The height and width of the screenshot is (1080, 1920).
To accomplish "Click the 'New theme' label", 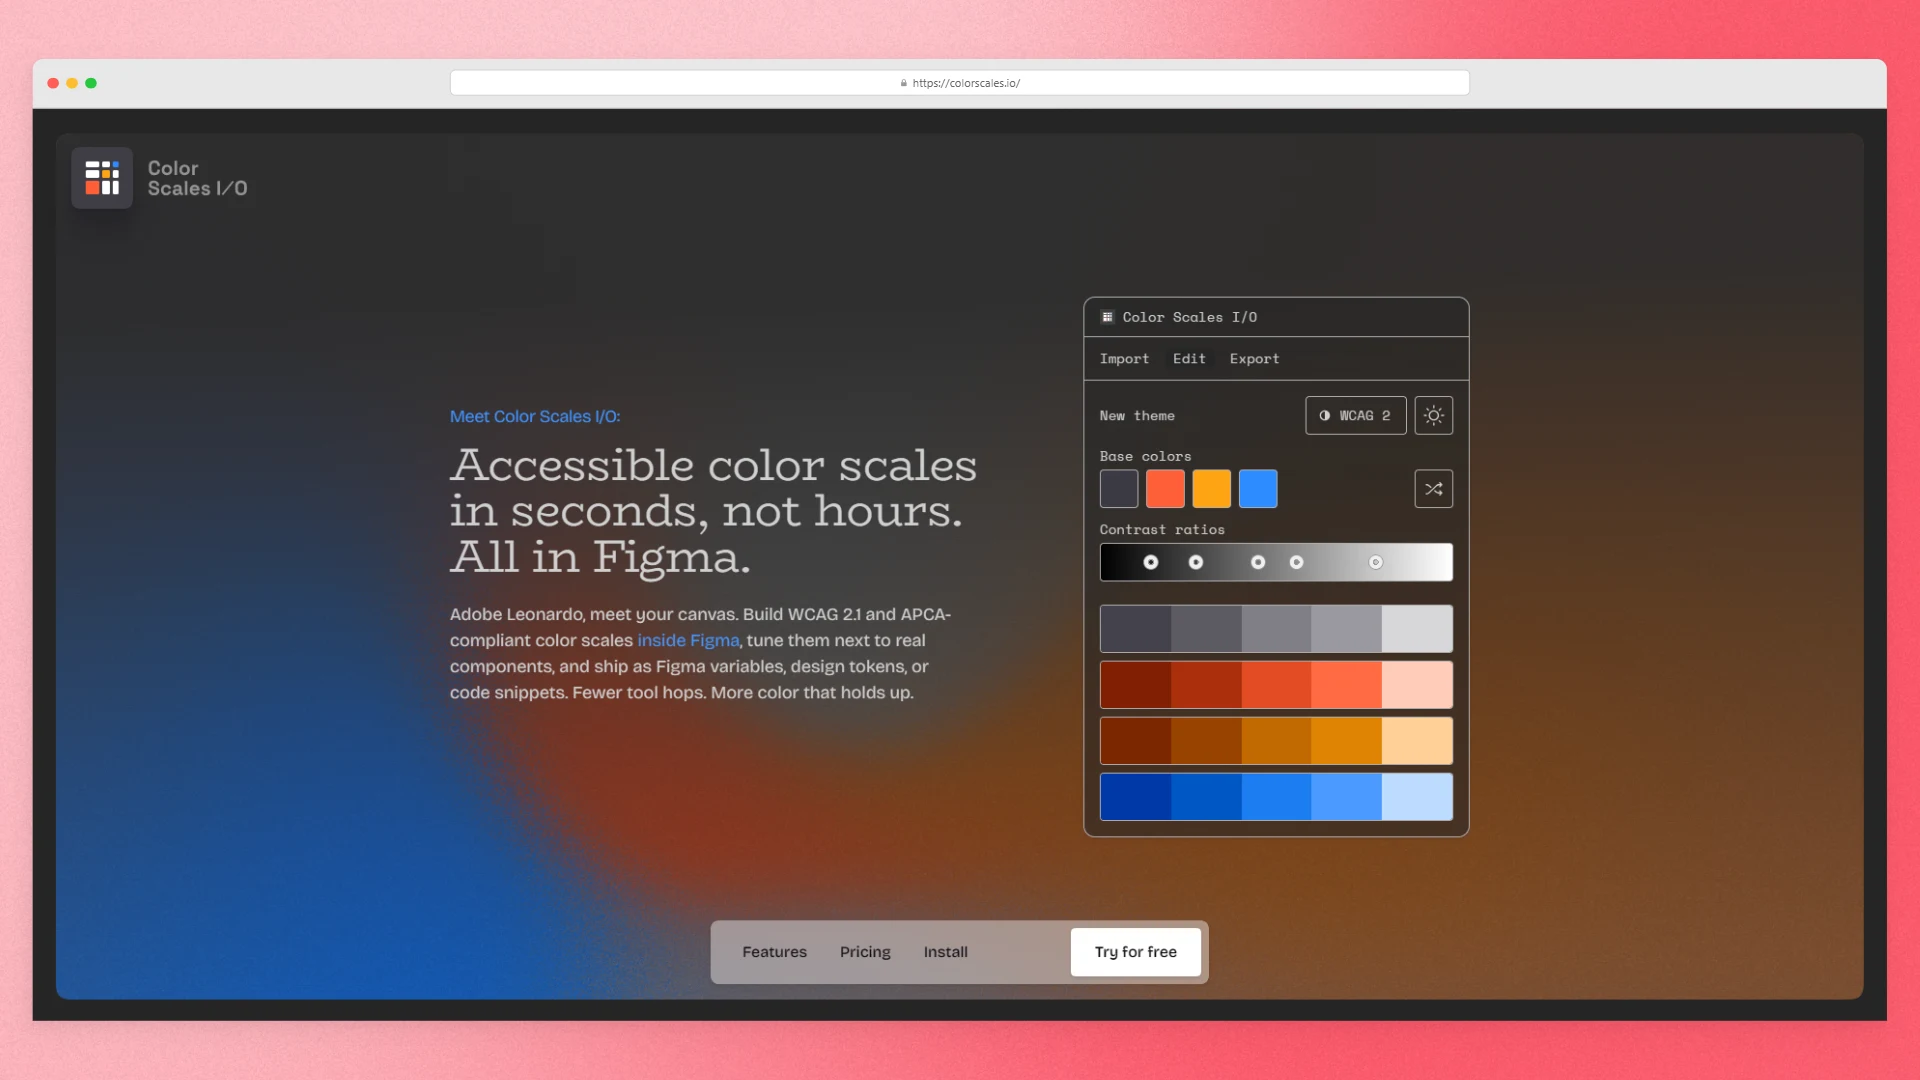I will 1137,416.
